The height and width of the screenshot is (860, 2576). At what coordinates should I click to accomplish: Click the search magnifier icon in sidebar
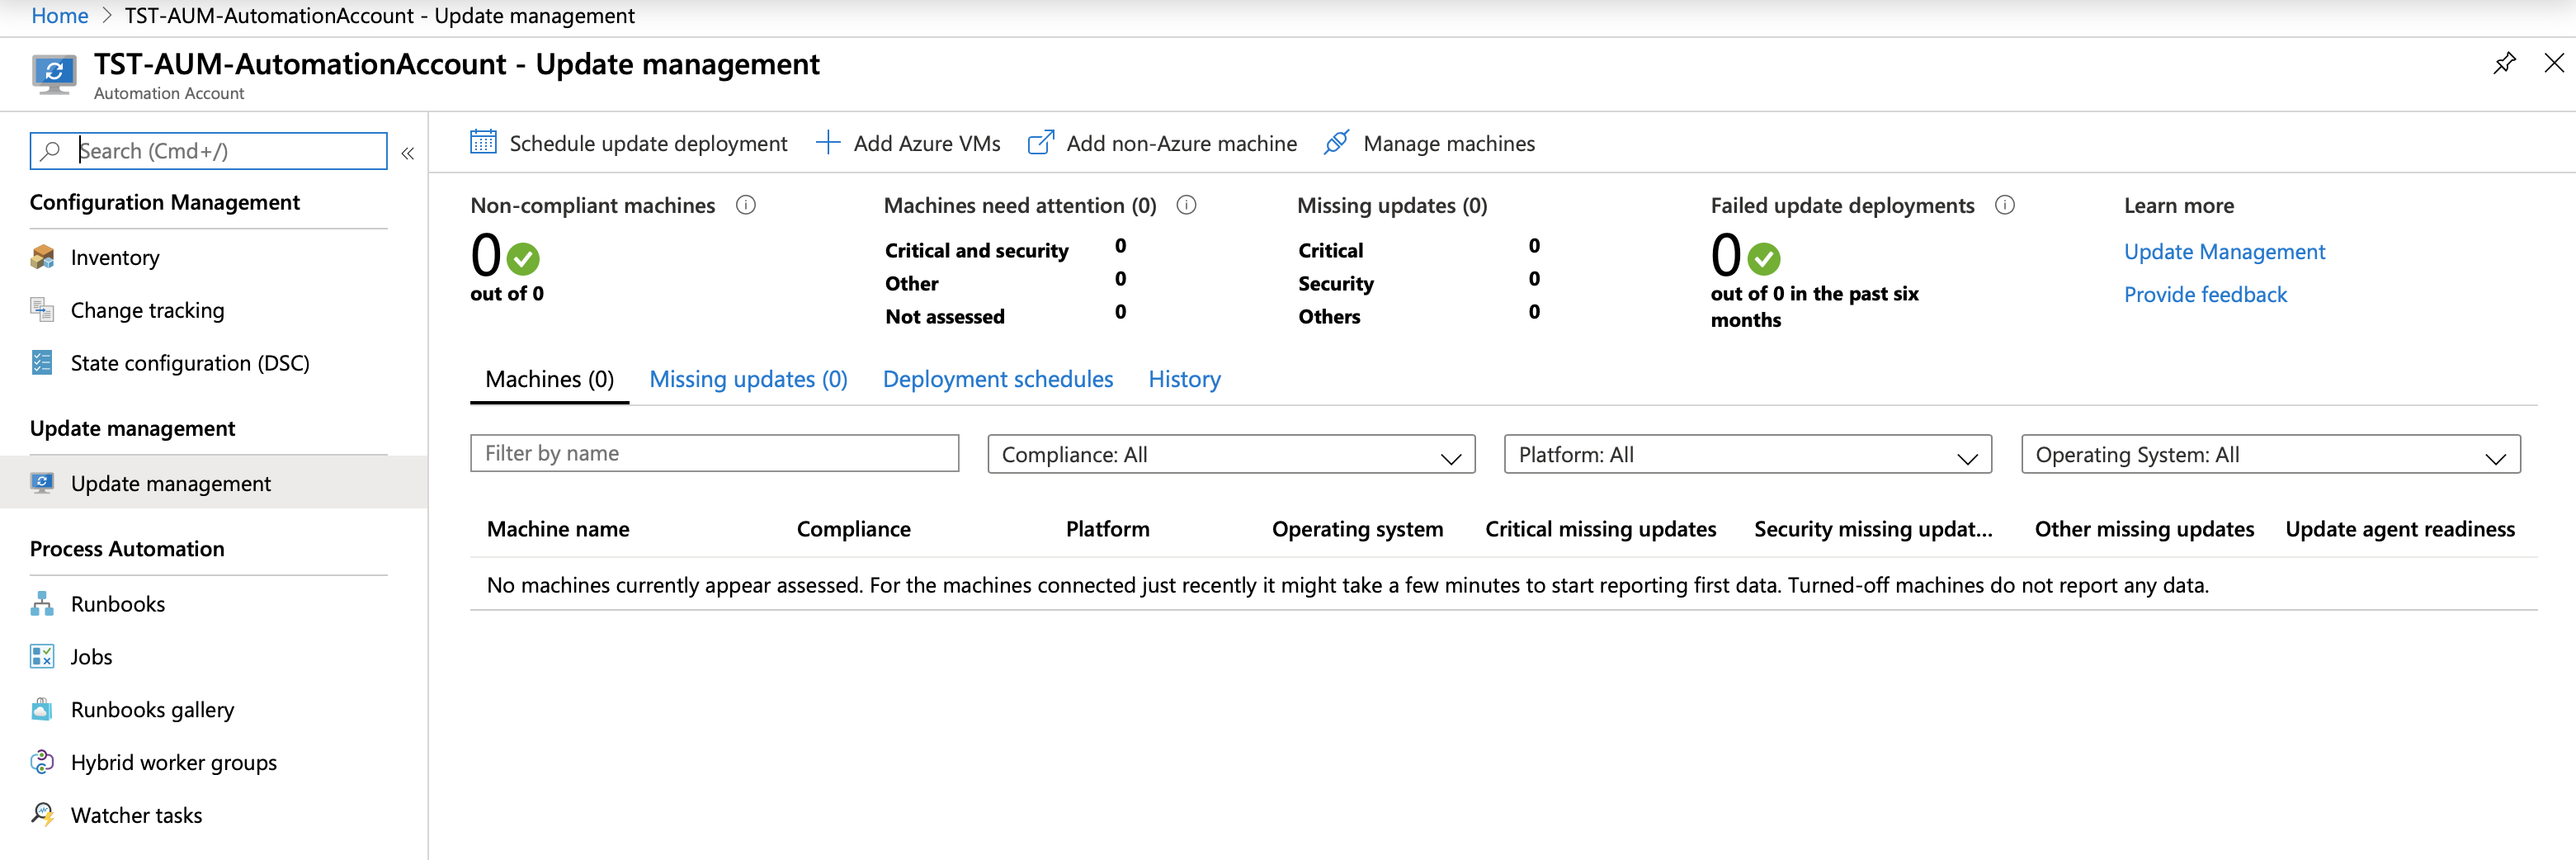point(50,151)
